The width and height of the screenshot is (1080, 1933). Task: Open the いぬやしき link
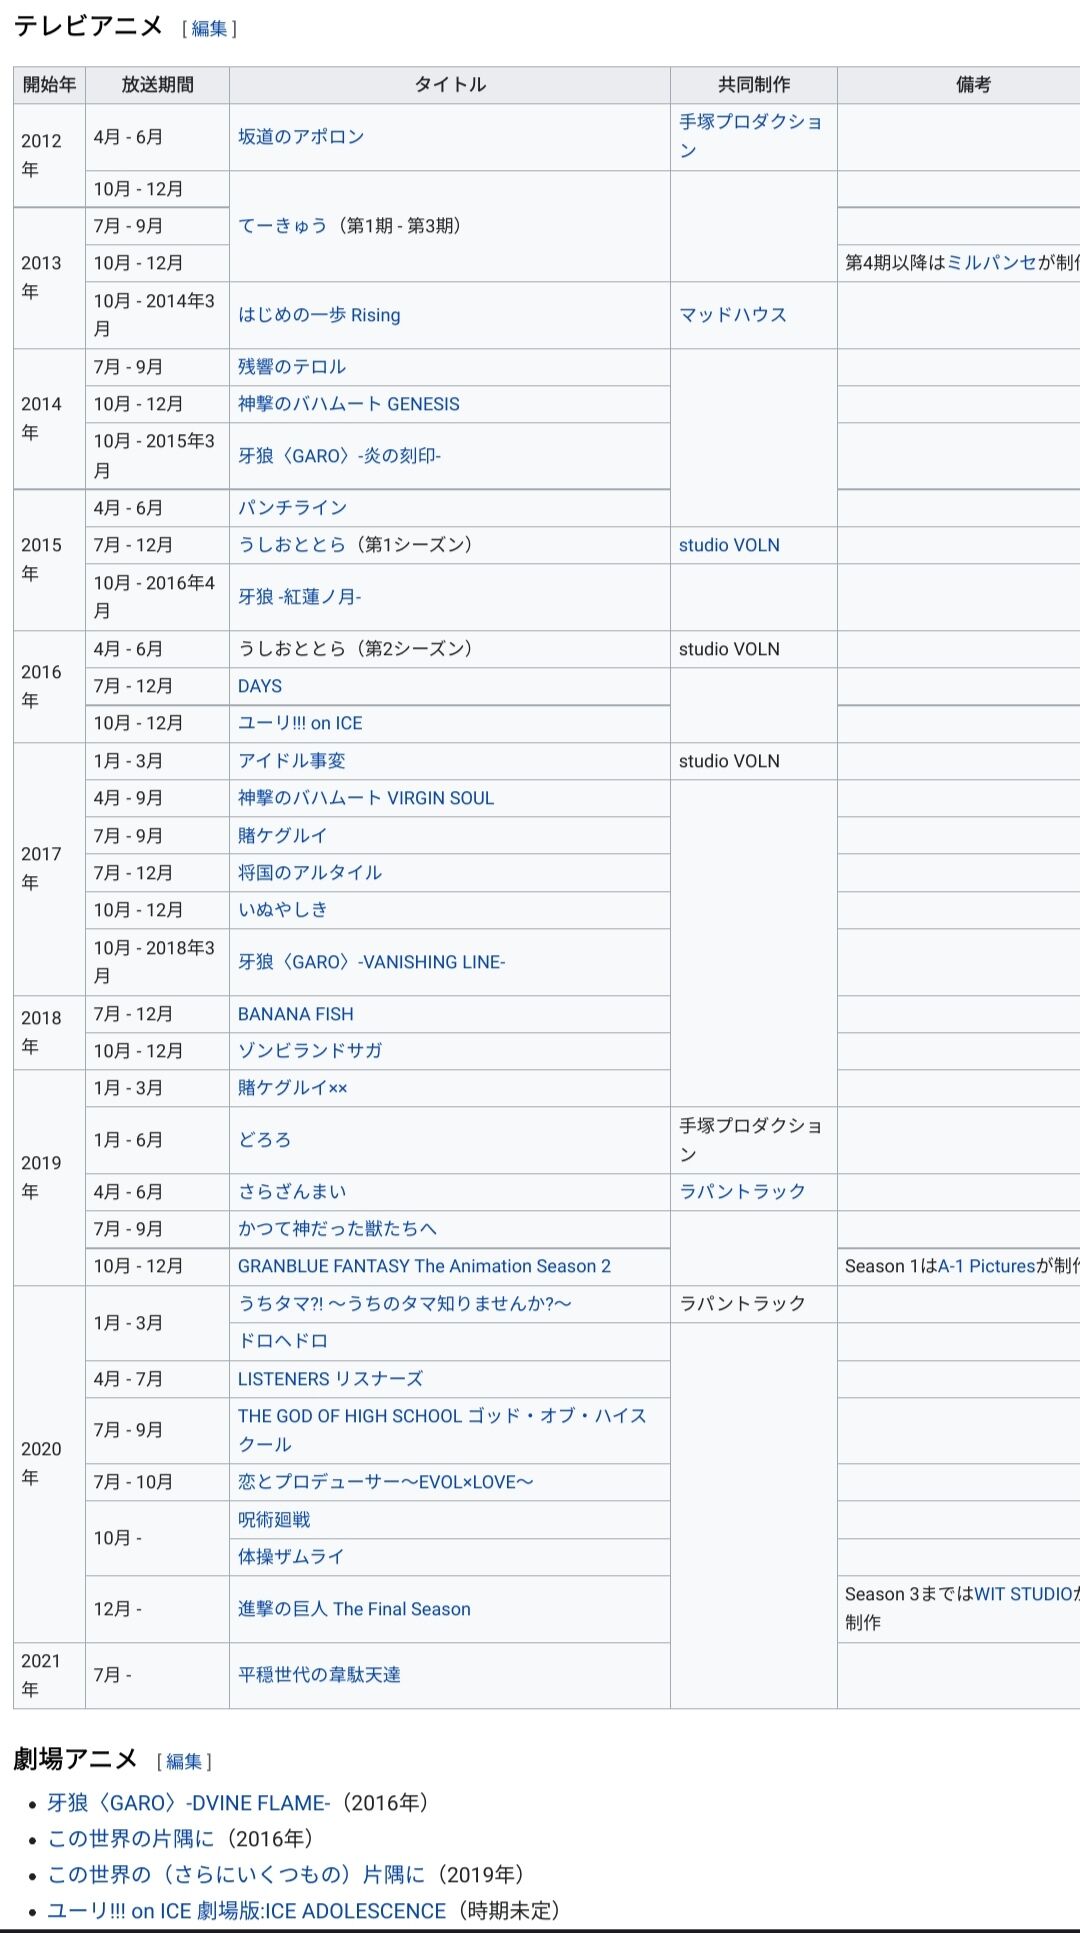click(283, 909)
